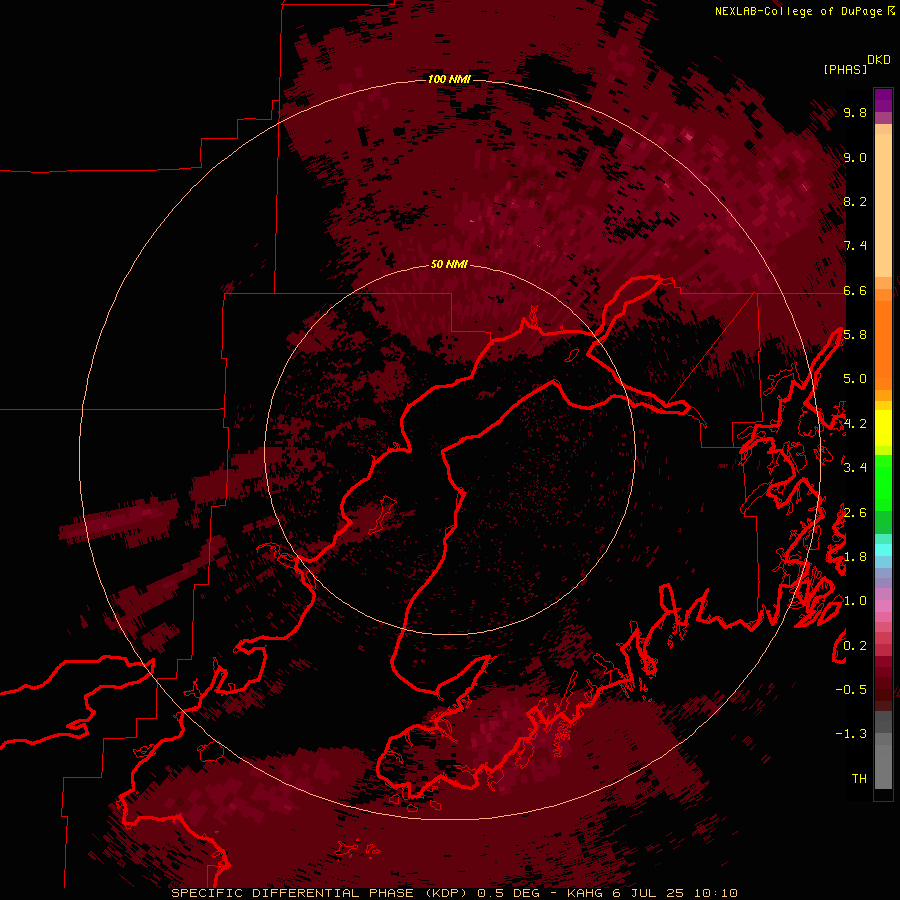This screenshot has width=900, height=900.
Task: Click the 1.0 scale value
Action: (x=855, y=601)
